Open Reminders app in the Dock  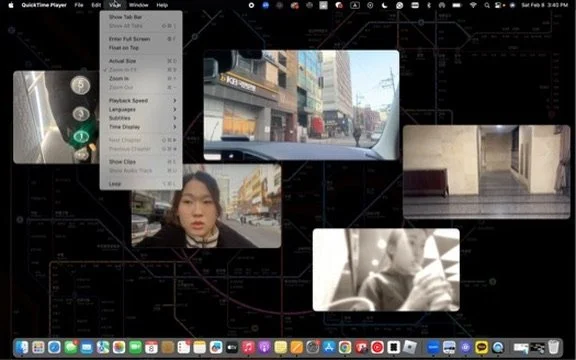point(183,347)
